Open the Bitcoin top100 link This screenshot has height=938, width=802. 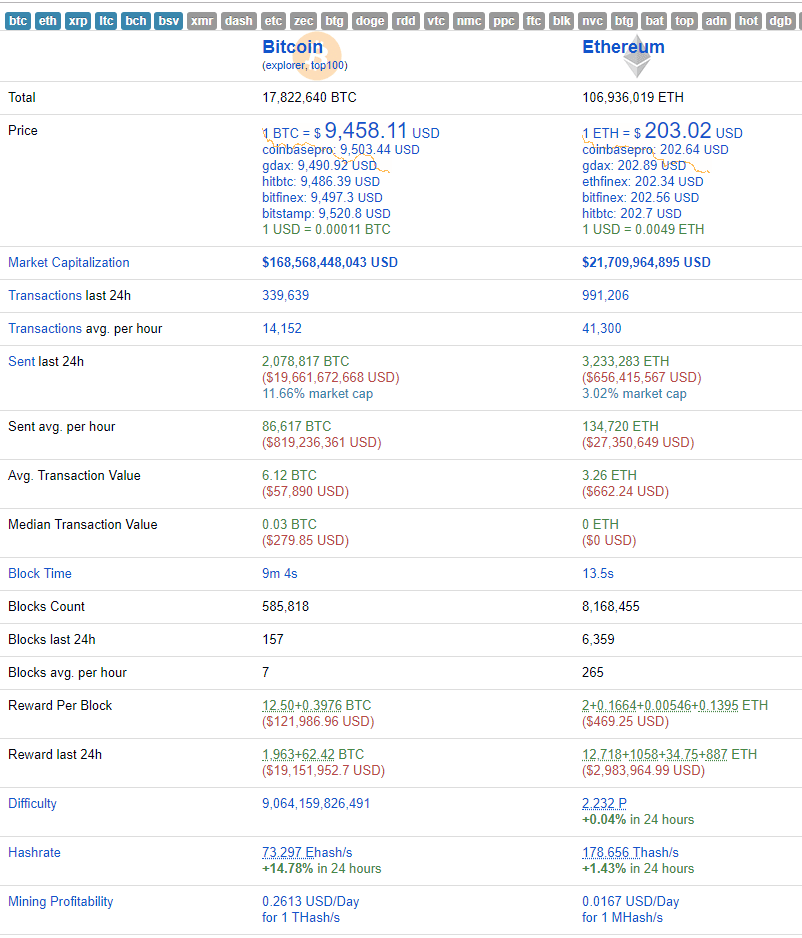[x=328, y=66]
